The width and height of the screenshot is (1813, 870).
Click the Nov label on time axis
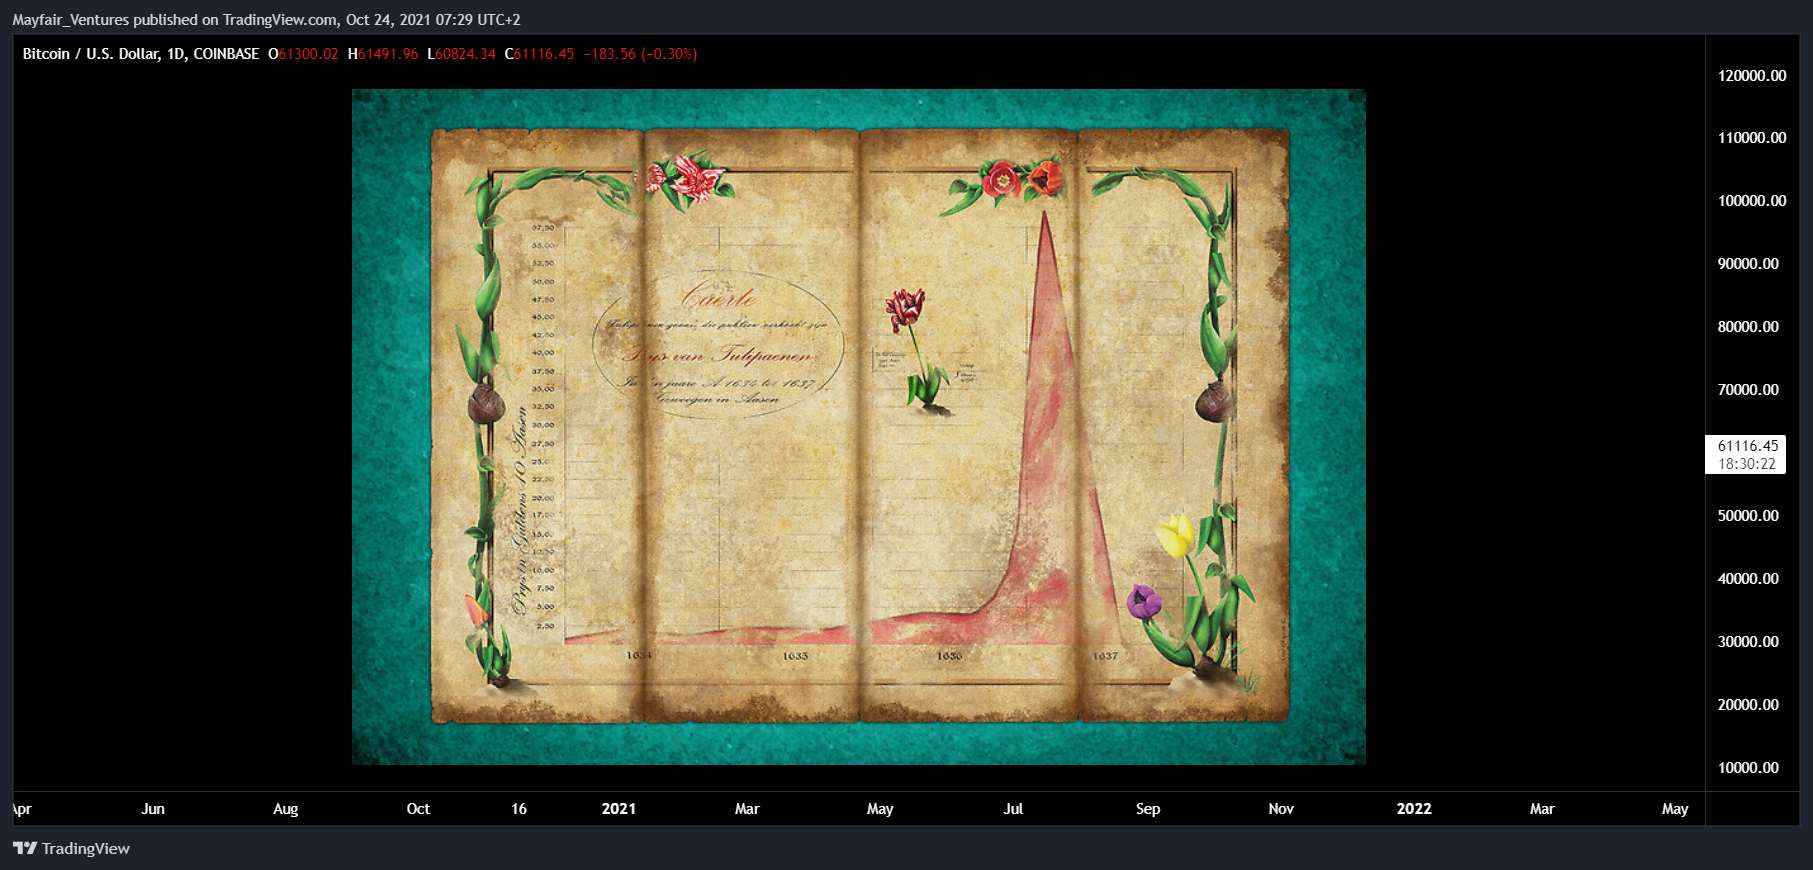[x=1281, y=809]
